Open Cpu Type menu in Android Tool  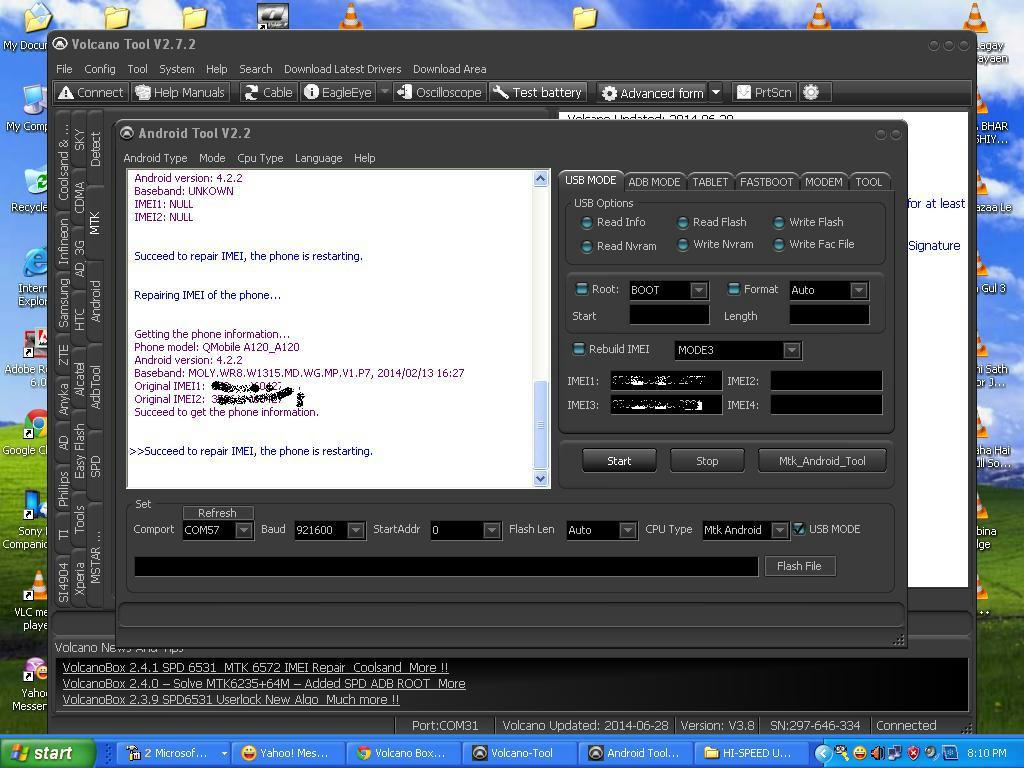(260, 158)
